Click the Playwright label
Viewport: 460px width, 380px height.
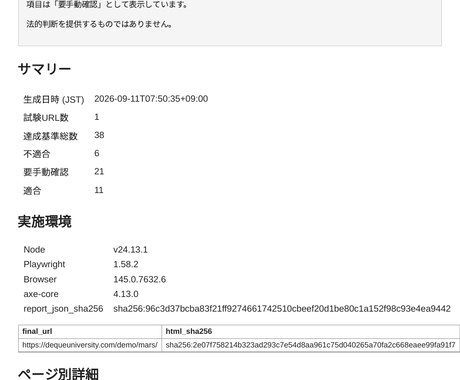pyautogui.click(x=44, y=264)
